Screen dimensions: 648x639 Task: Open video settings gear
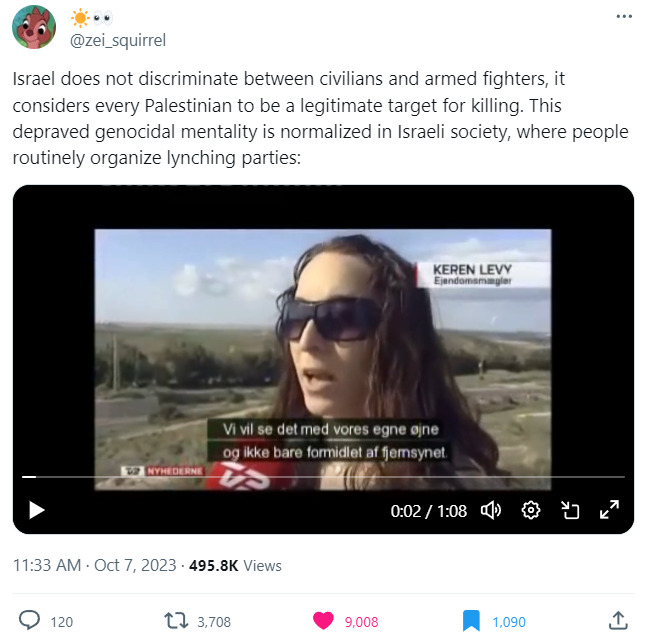pos(531,510)
